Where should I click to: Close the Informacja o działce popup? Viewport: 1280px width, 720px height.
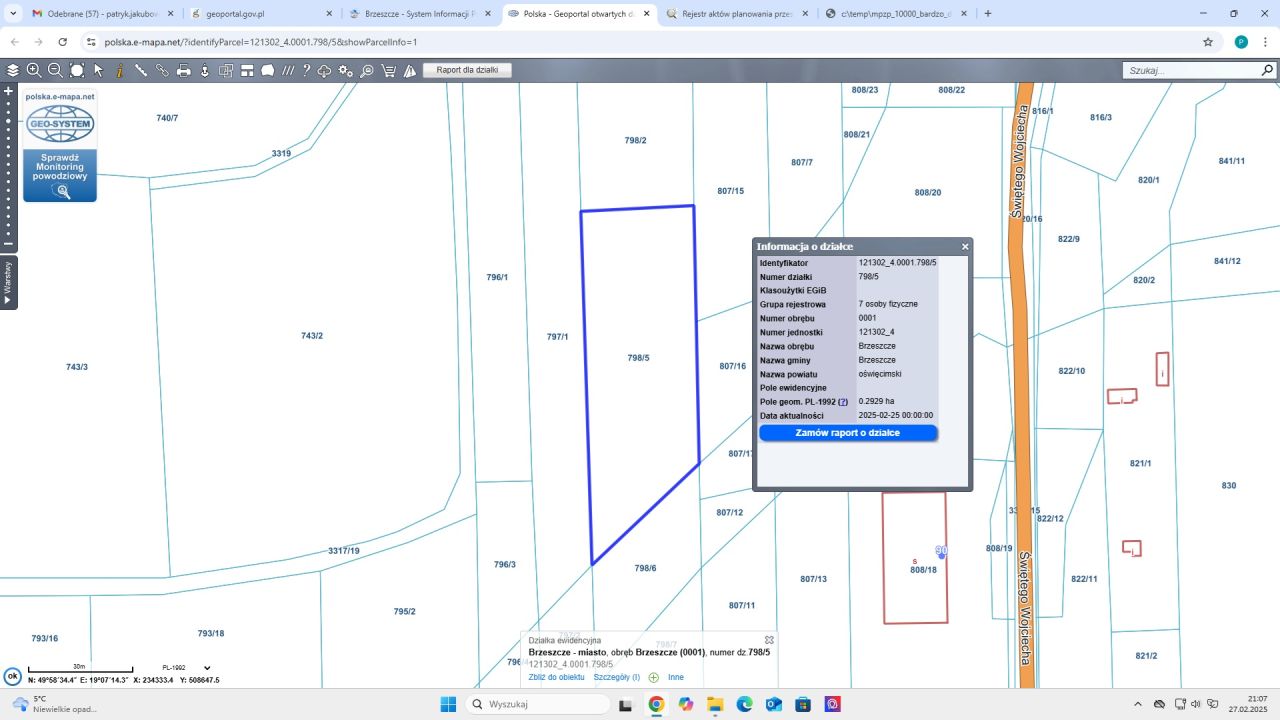[x=965, y=246]
